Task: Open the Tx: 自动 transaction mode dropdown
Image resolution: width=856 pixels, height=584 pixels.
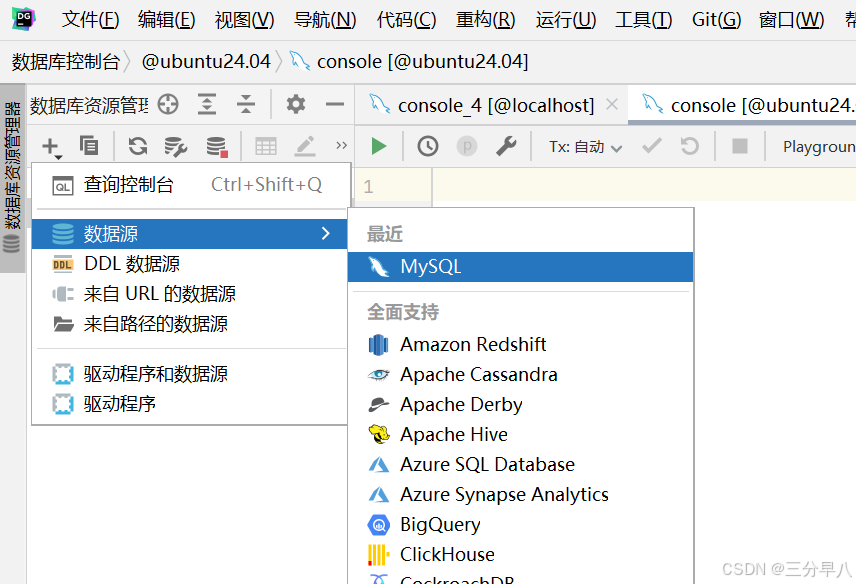Action: click(x=585, y=147)
